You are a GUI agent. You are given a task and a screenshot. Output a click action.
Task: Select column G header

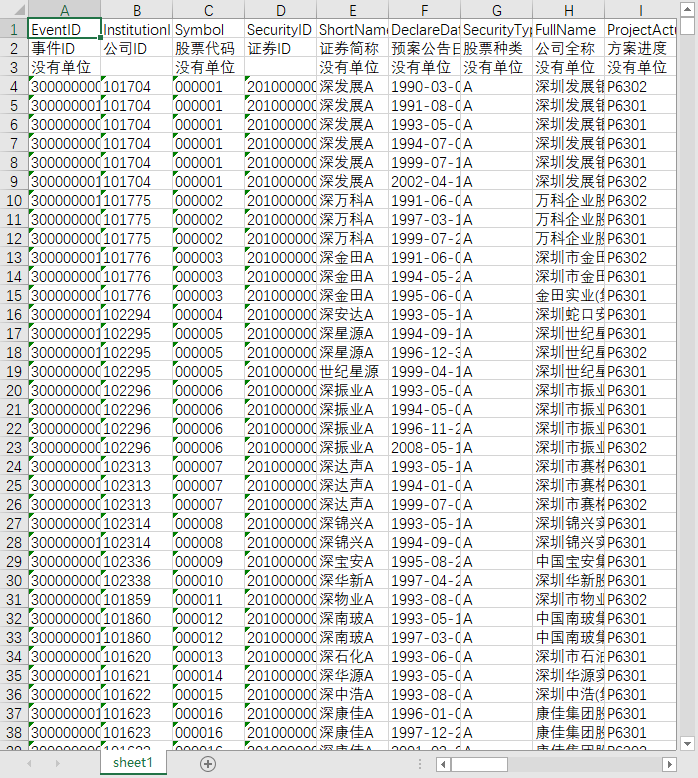pyautogui.click(x=497, y=10)
